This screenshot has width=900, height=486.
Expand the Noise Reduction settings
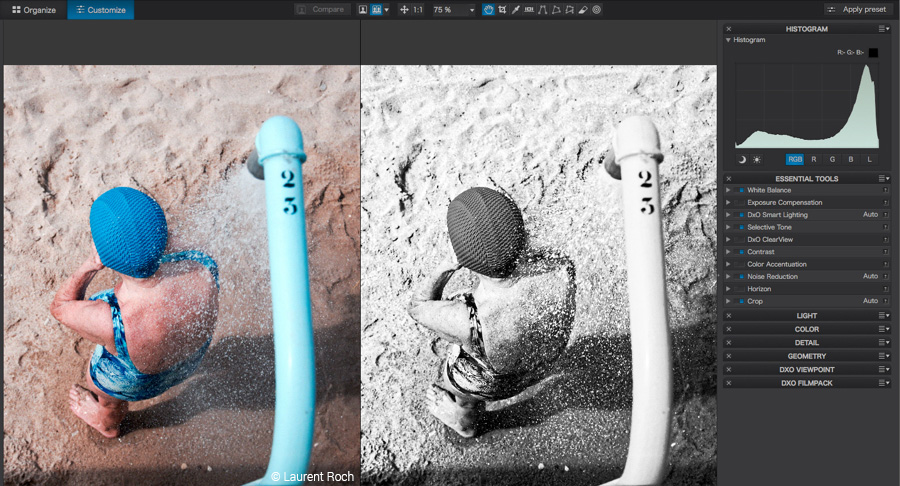tap(728, 277)
